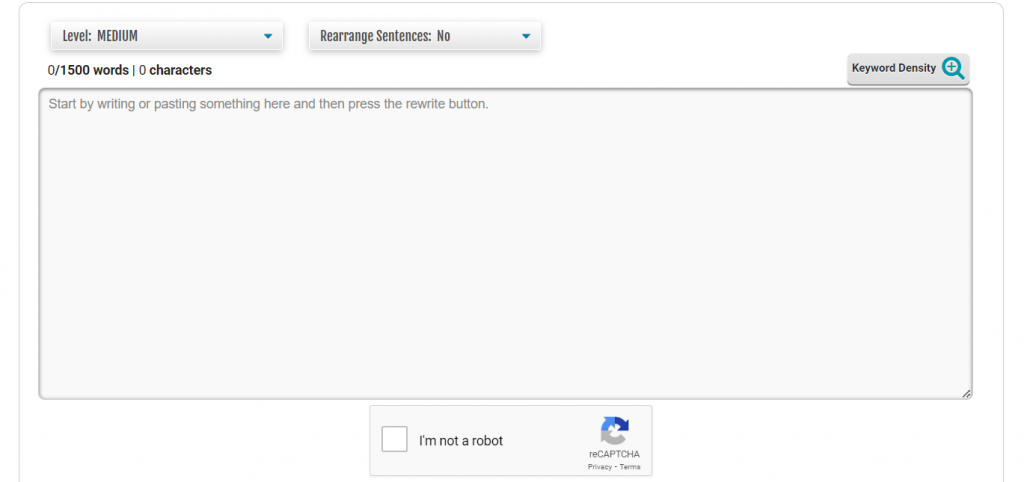This screenshot has width=1024, height=482.
Task: Click the blue arrow beside Rearrange Sentences No
Action: coord(526,36)
